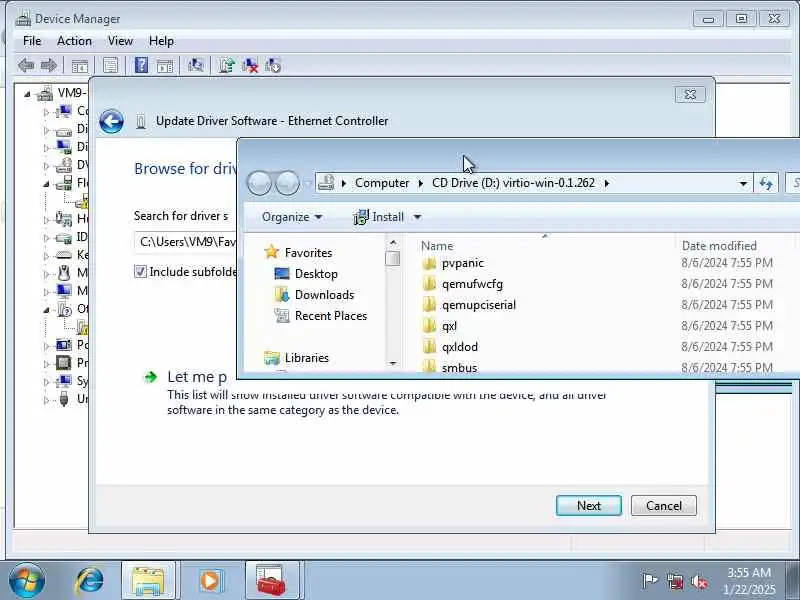Viewport: 800px width, 600px height.
Task: Click the navigation pane scrollbar up arrow
Action: (x=393, y=243)
